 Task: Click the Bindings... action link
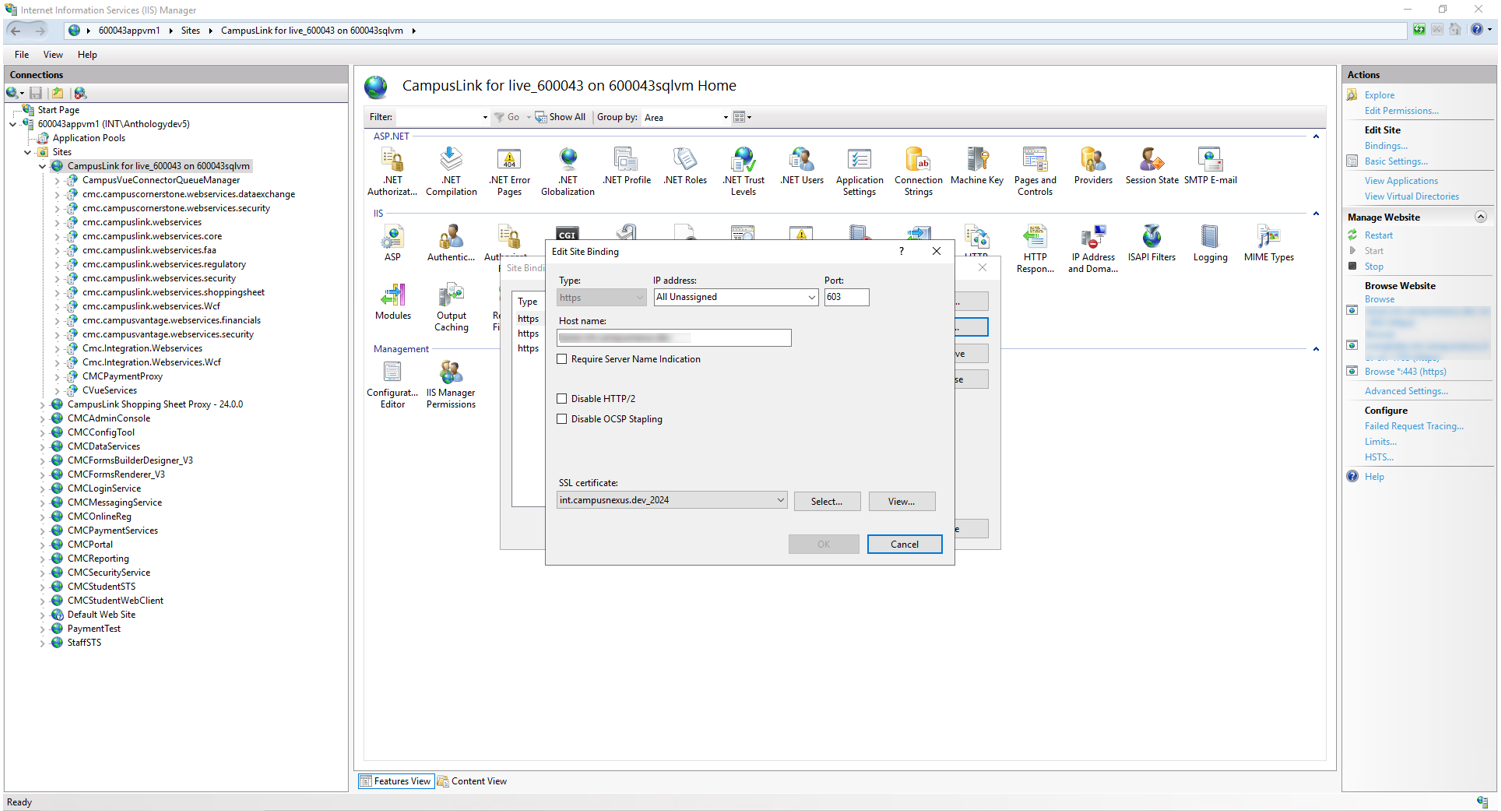click(1385, 146)
